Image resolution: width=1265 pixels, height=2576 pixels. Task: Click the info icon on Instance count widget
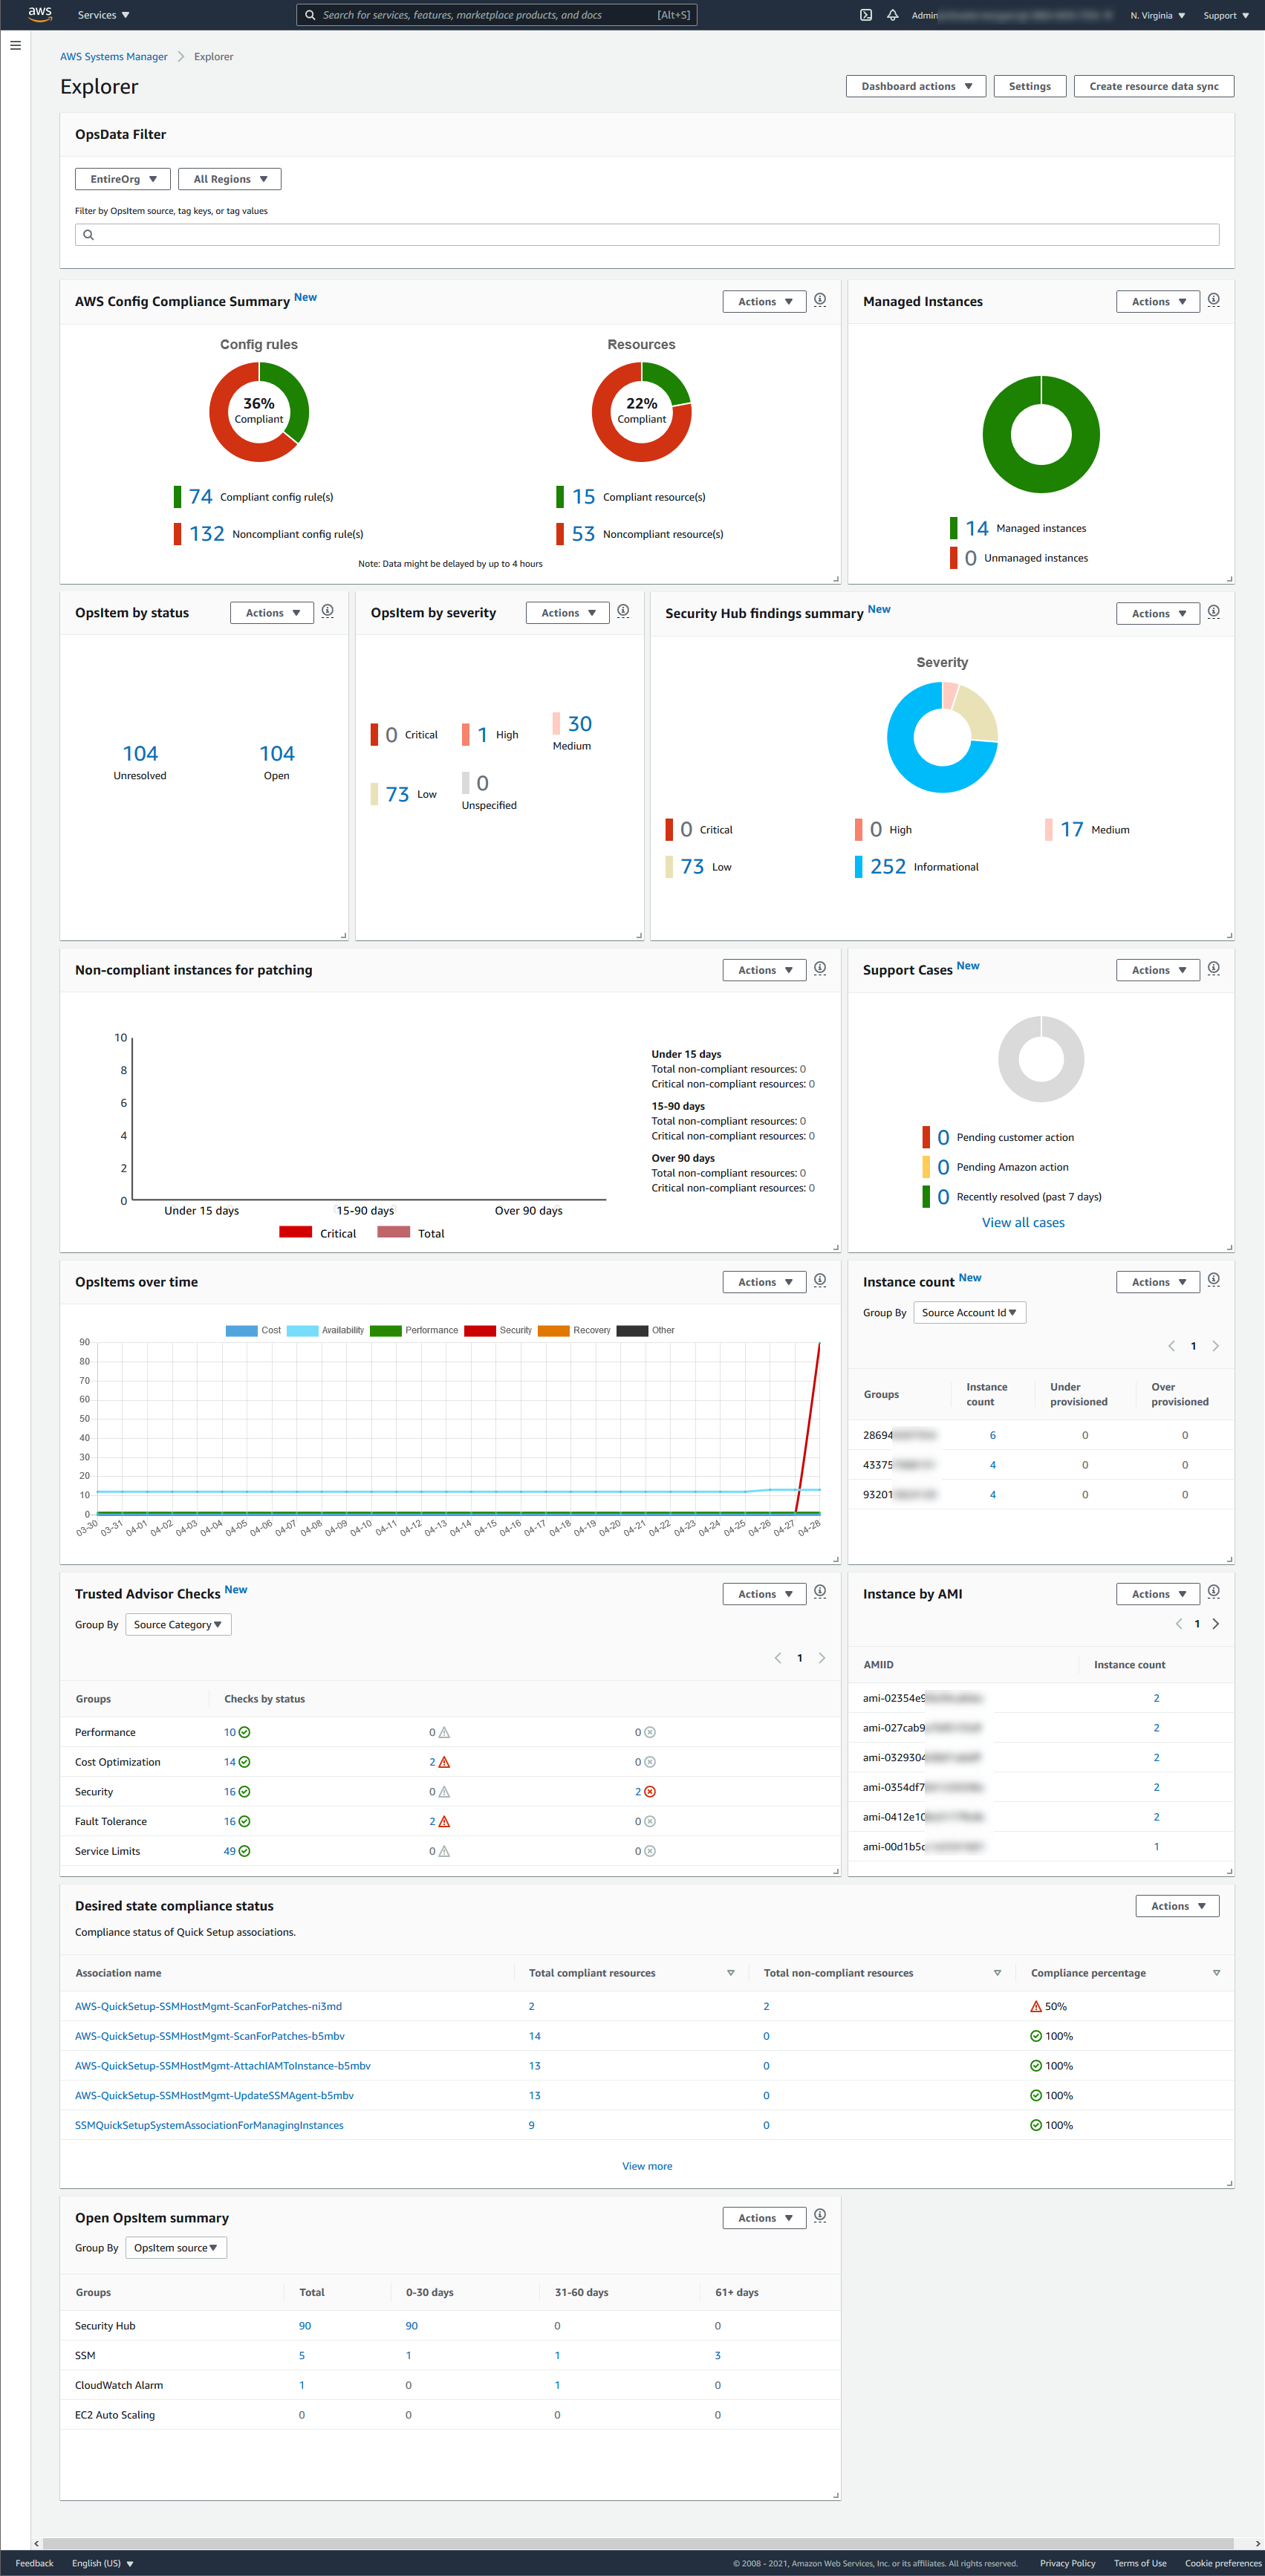[1214, 1280]
